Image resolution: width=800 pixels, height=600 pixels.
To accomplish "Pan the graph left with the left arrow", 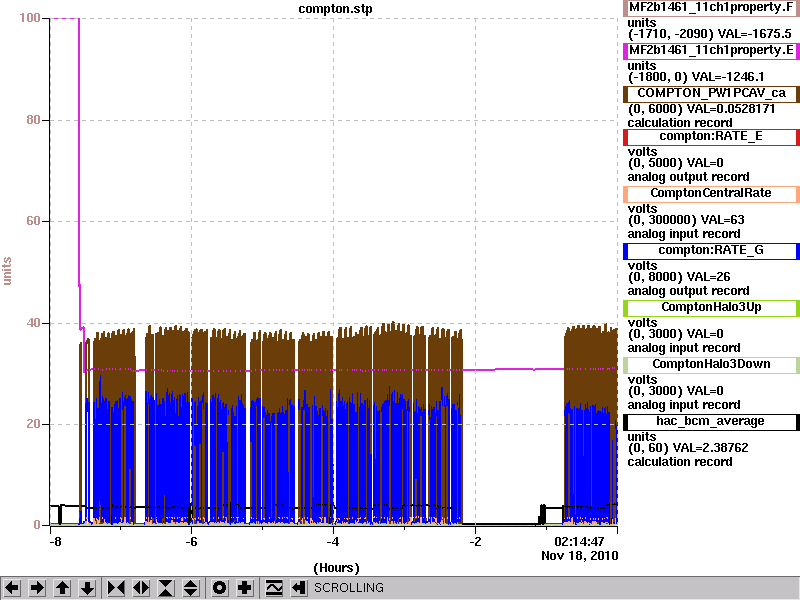I will pos(12,588).
